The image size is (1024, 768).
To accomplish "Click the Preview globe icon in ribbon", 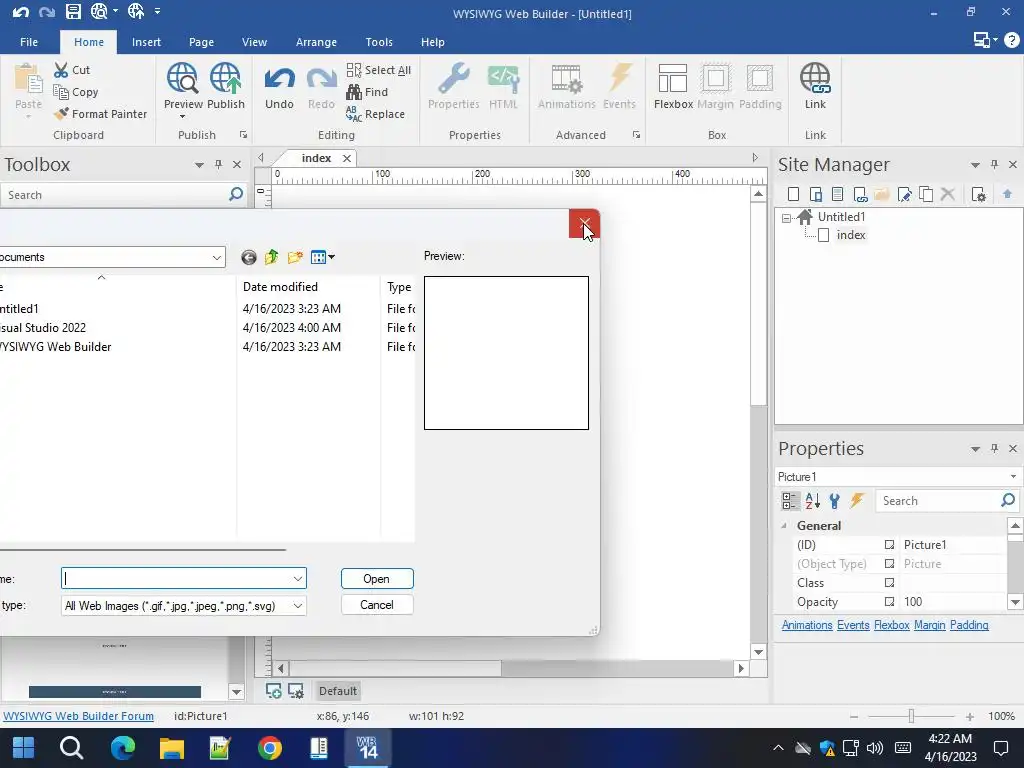I will [182, 79].
